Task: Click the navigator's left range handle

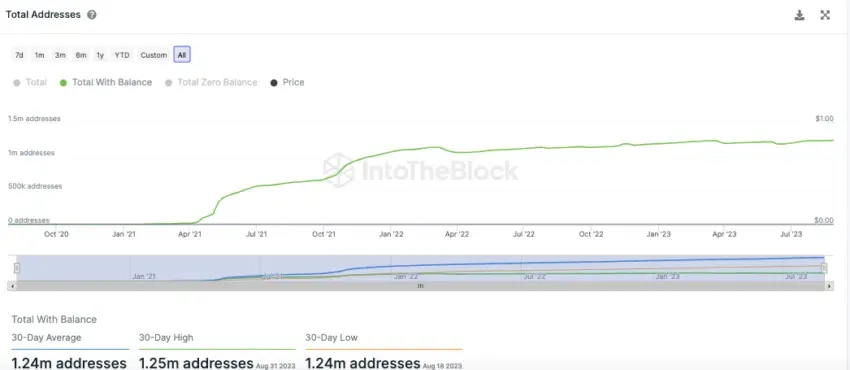Action: pyautogui.click(x=17, y=268)
